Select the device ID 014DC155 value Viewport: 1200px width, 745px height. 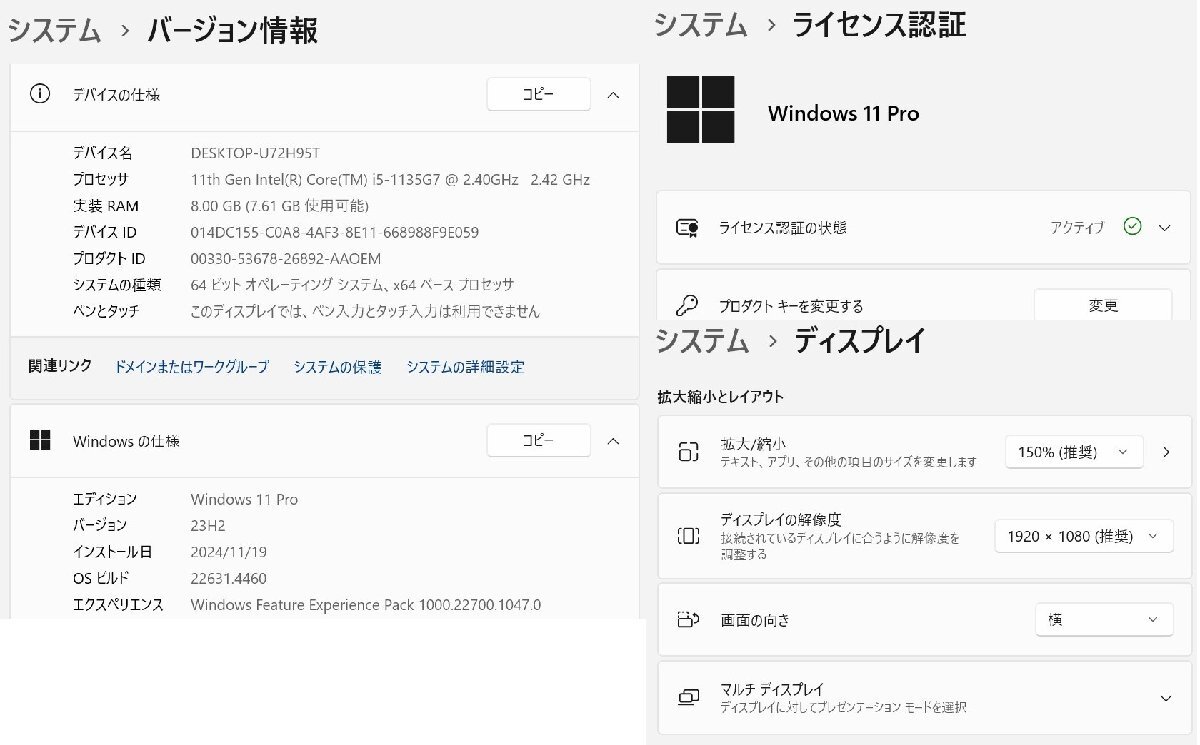coord(335,232)
